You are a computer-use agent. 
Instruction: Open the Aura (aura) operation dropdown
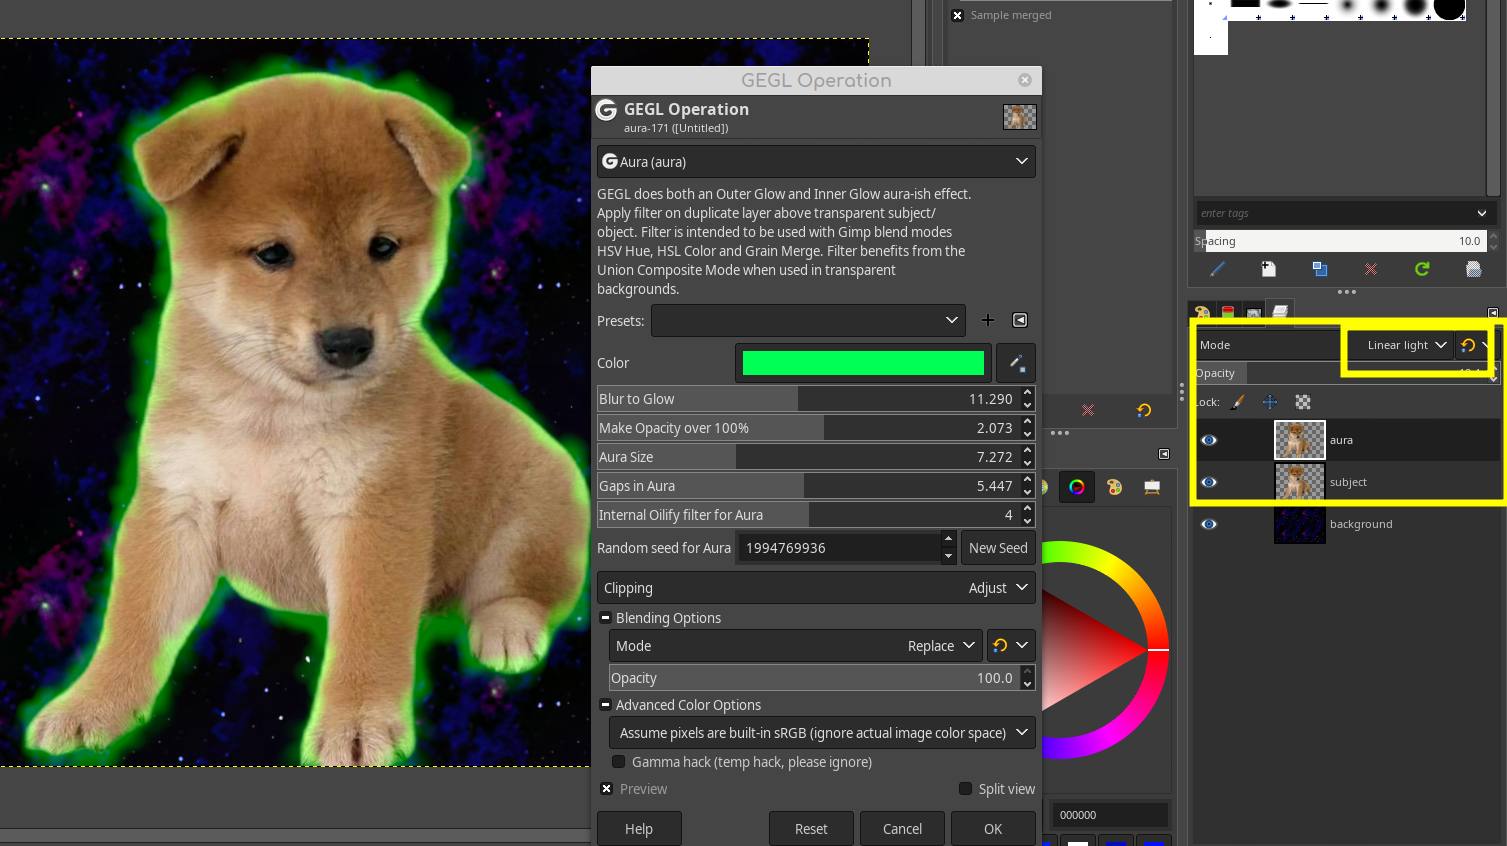point(816,161)
